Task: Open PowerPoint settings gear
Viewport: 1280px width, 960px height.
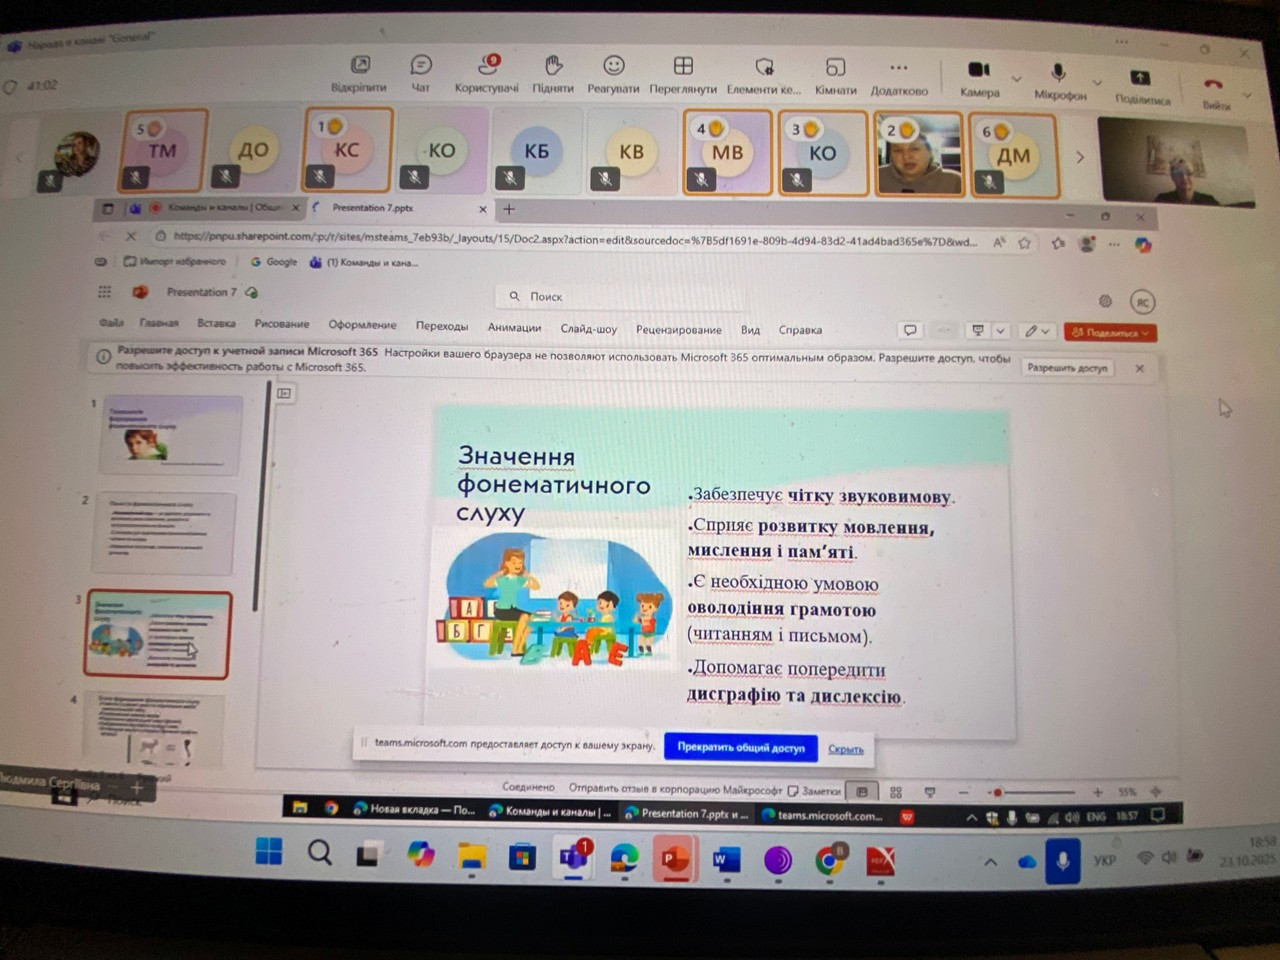Action: pyautogui.click(x=1105, y=301)
